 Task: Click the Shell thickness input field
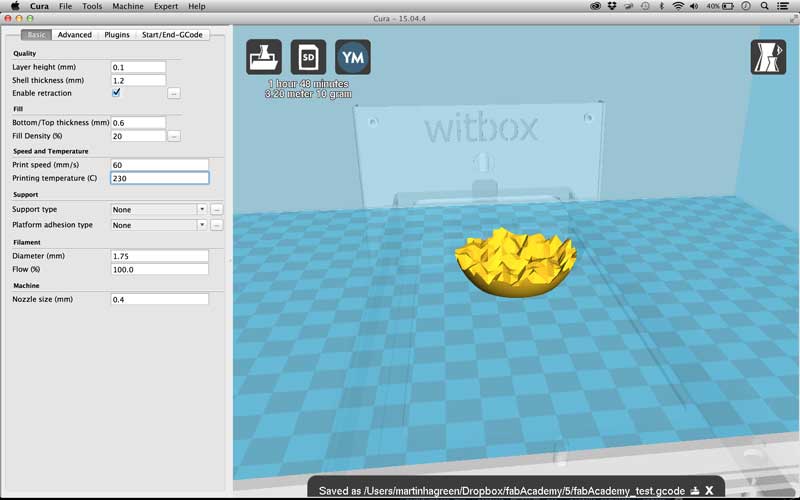coord(138,81)
